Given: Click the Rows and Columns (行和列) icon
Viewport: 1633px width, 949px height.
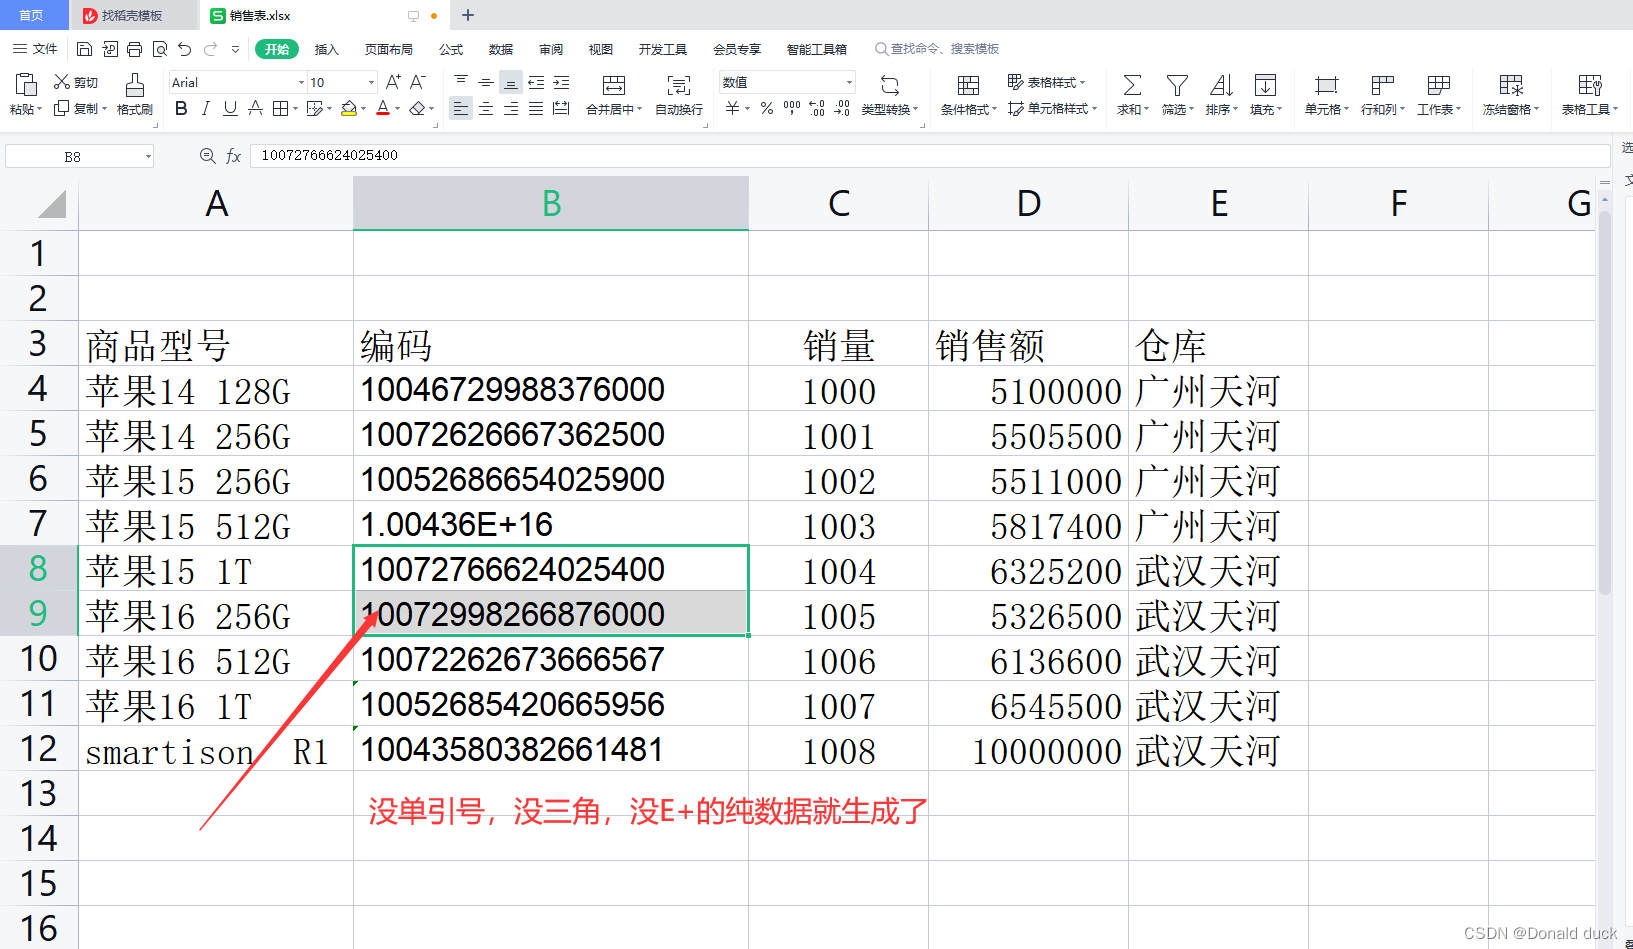Looking at the screenshot, I should click(1383, 85).
